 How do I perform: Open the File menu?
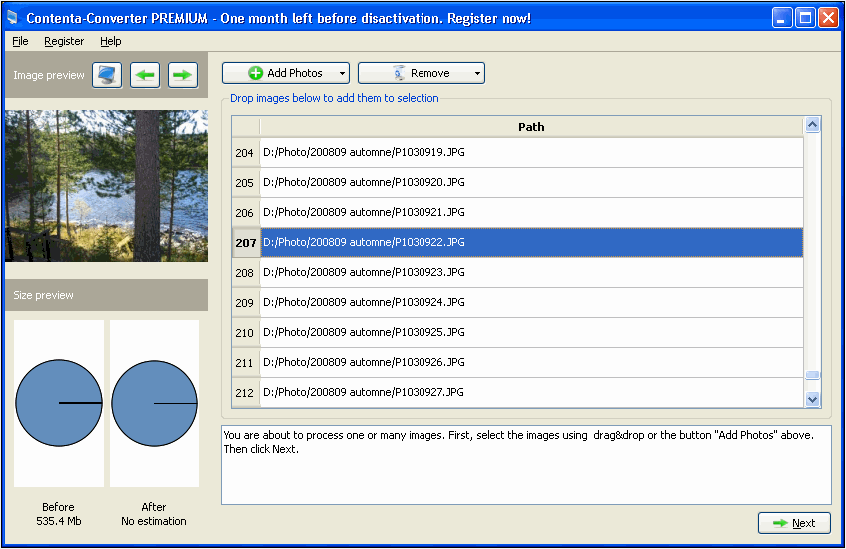[x=20, y=42]
